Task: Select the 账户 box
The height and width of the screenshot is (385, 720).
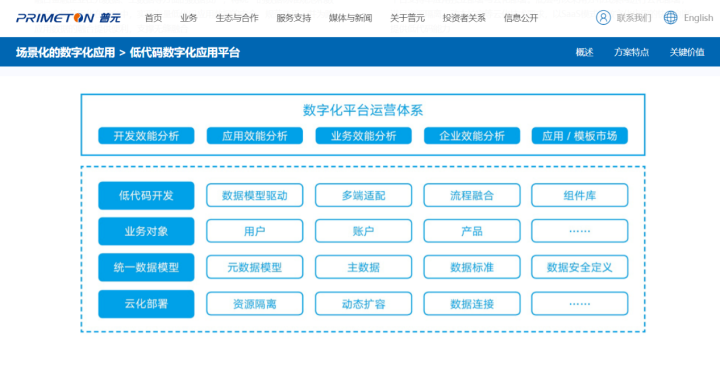Action: (363, 231)
